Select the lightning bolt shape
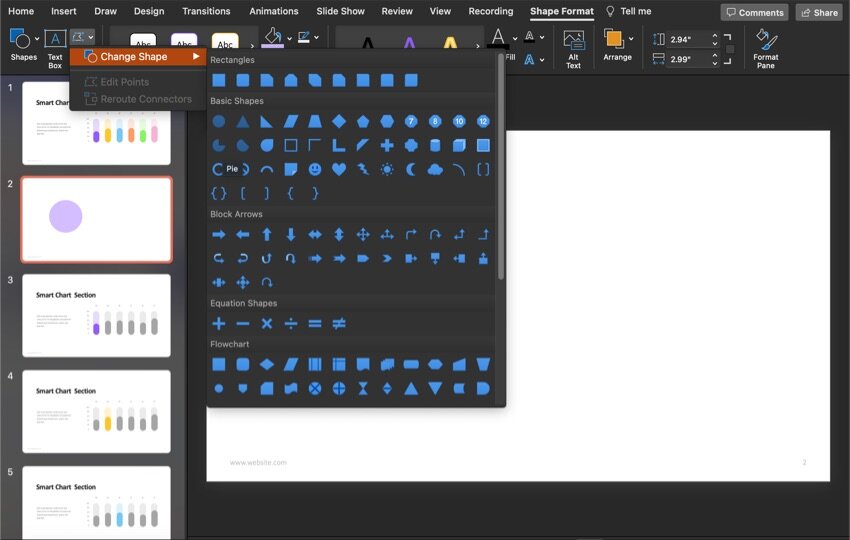Viewport: 850px width, 540px height. (x=363, y=169)
